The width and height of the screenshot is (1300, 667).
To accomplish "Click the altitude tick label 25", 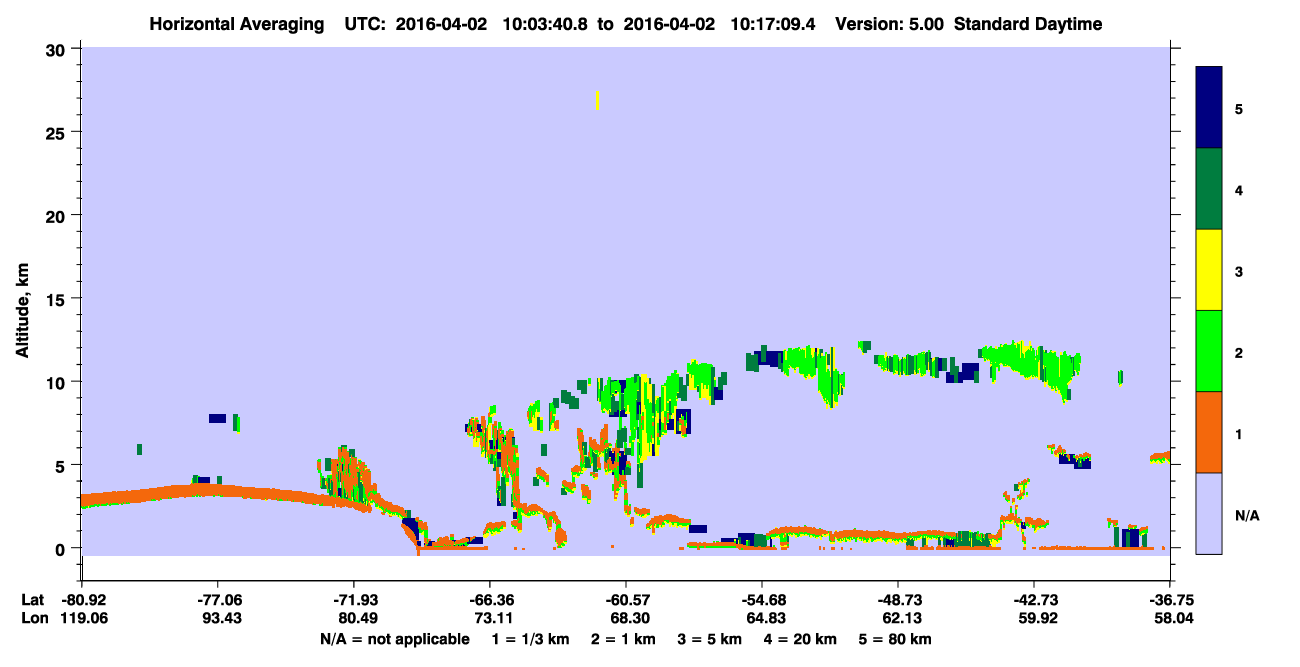I will [58, 132].
